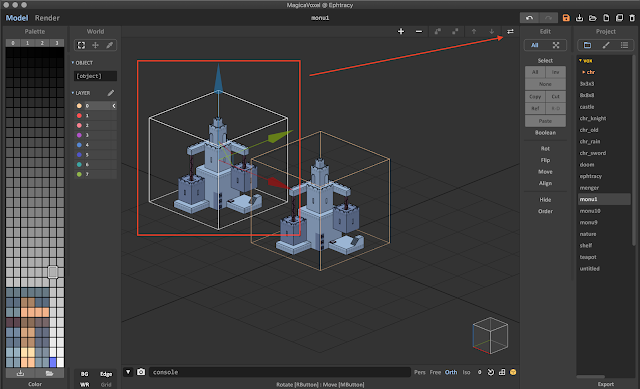Take a snapshot with the camera icon
The height and width of the screenshot is (389, 640).
(x=141, y=372)
